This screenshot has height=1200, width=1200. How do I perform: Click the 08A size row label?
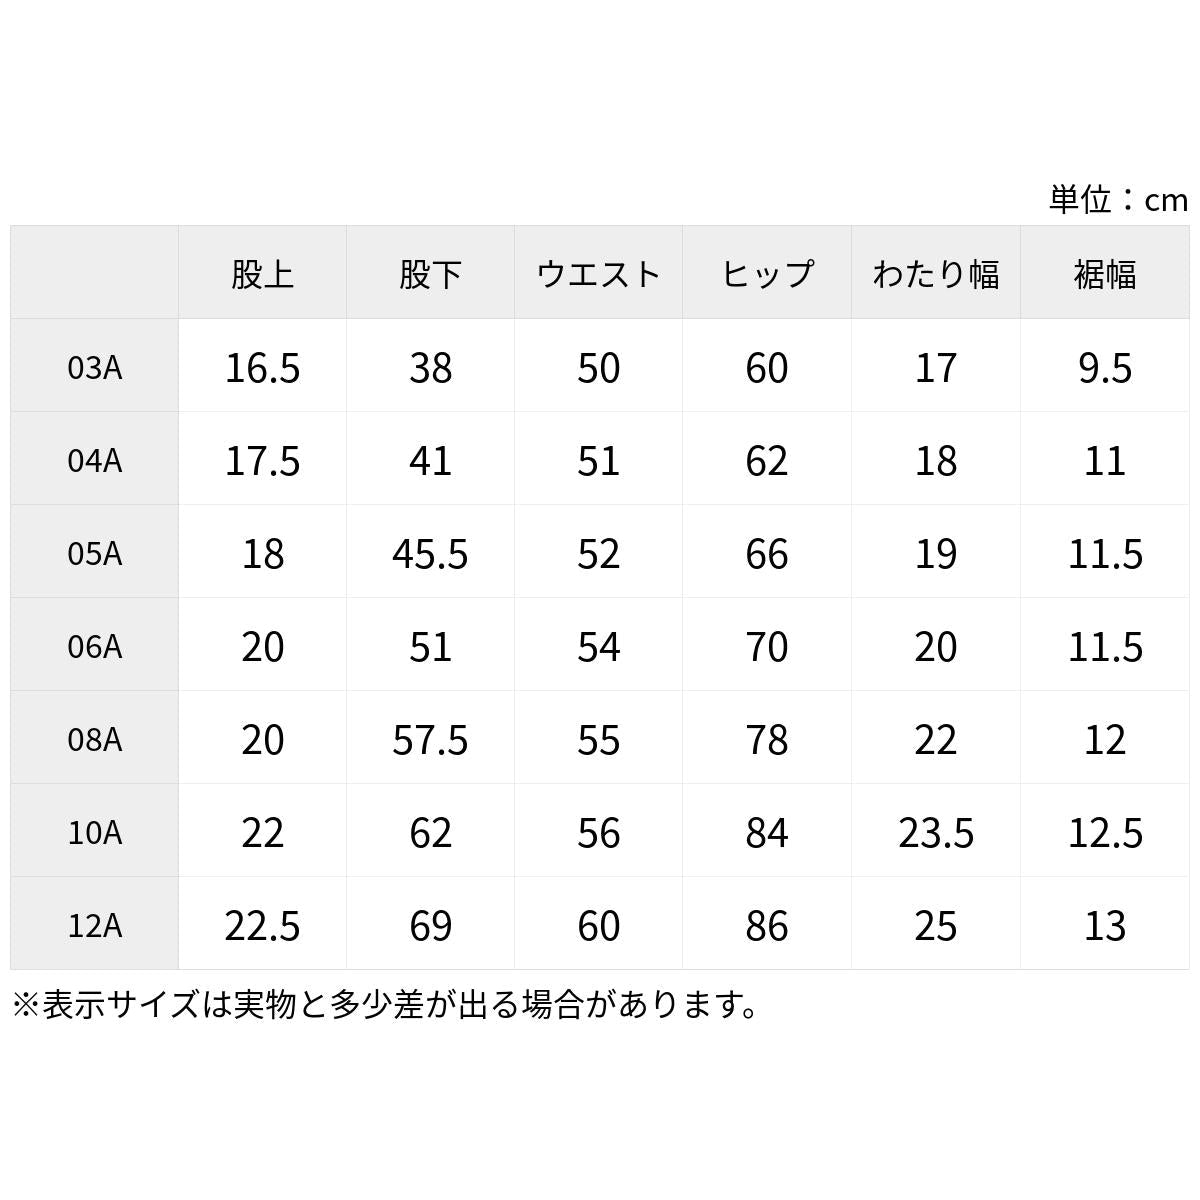95,739
